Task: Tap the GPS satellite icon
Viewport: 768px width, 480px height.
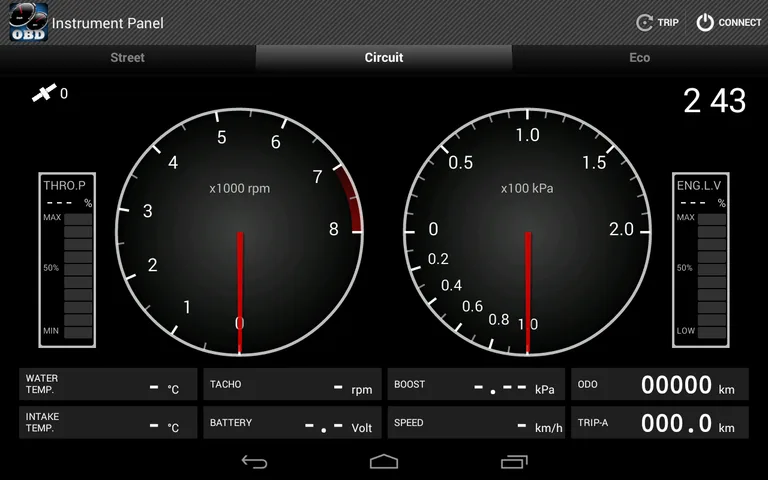Action: coord(44,93)
